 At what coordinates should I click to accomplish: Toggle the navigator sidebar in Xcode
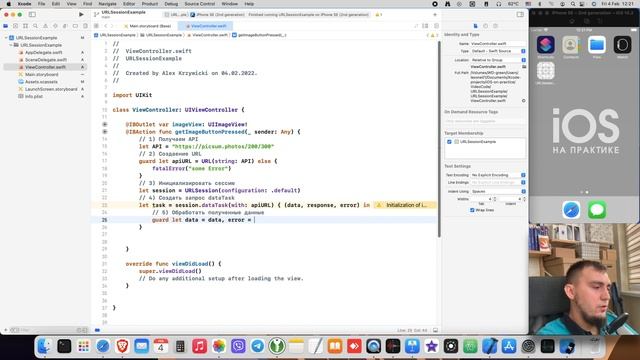point(32,14)
